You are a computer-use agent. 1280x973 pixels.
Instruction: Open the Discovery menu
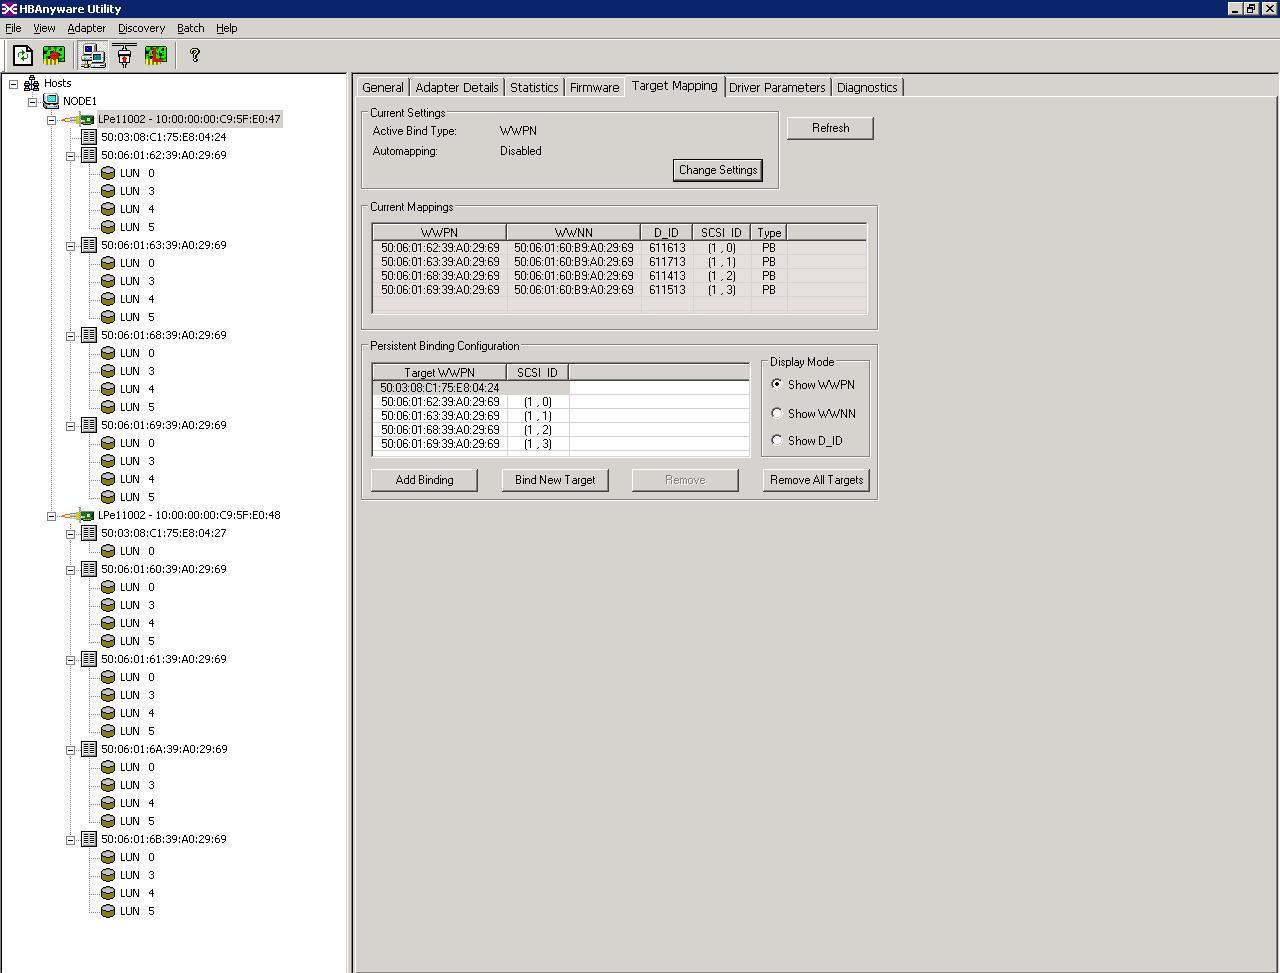point(141,28)
